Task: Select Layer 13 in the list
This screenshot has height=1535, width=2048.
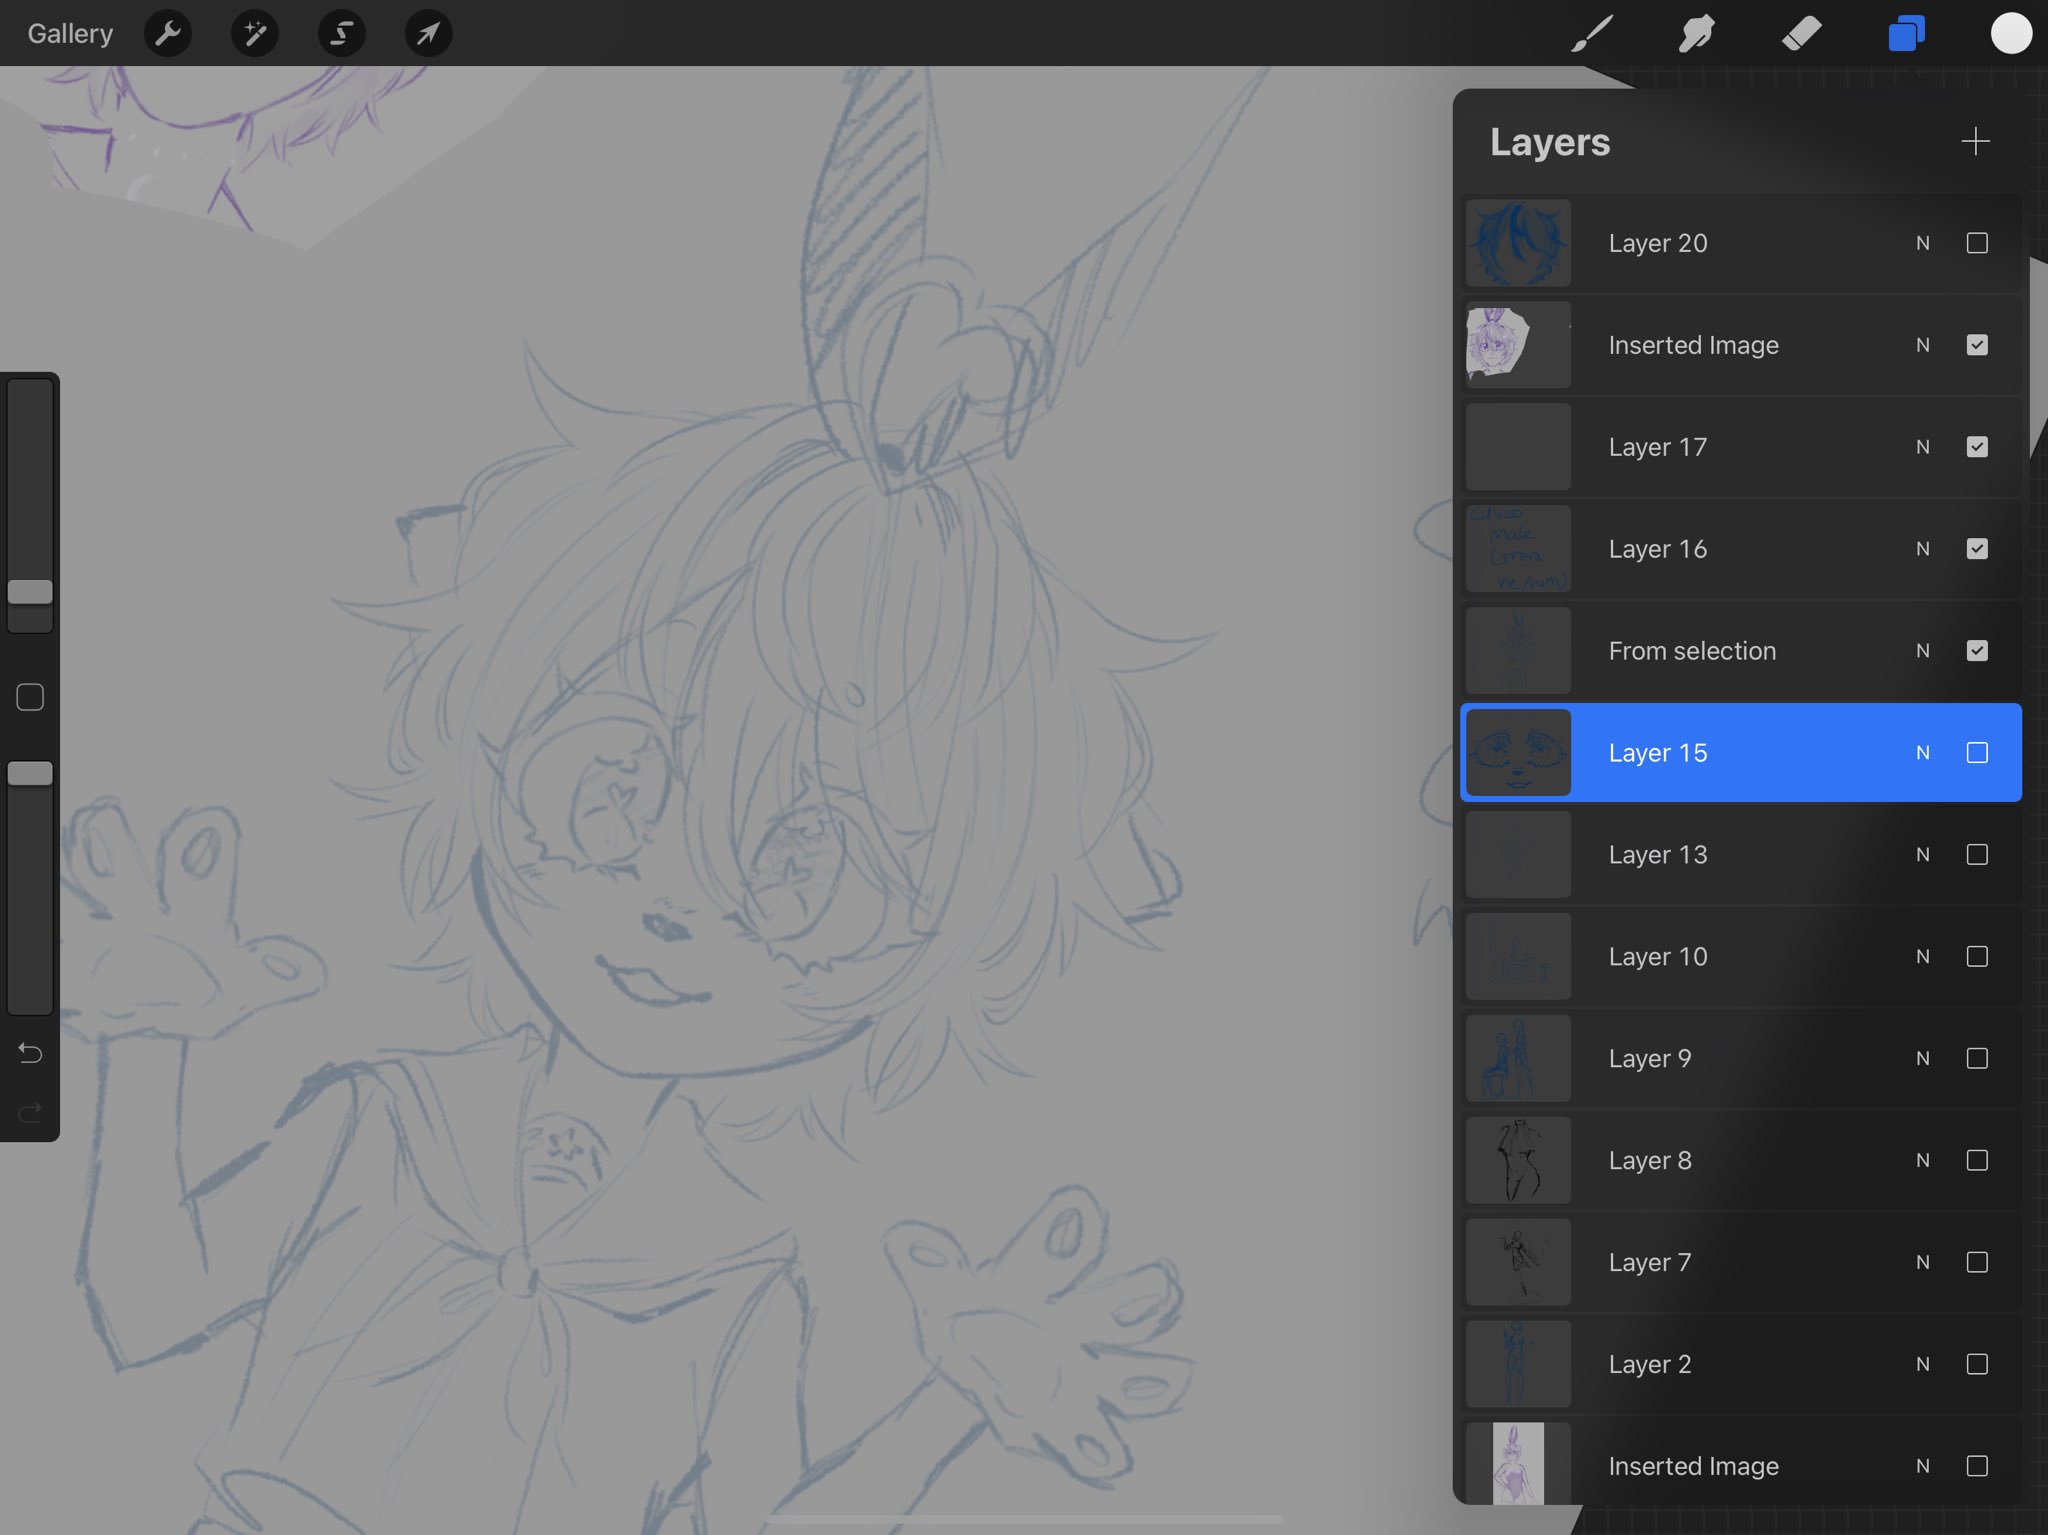Action: pos(1700,855)
